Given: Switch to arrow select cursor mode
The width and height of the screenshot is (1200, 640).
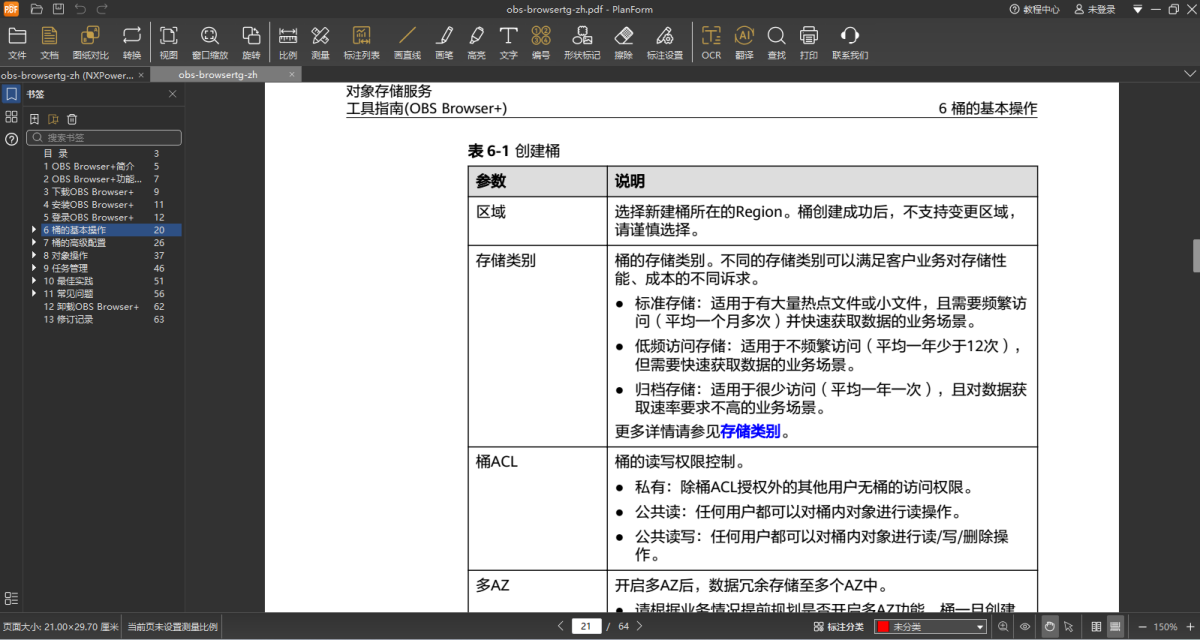Looking at the screenshot, I should (1069, 627).
